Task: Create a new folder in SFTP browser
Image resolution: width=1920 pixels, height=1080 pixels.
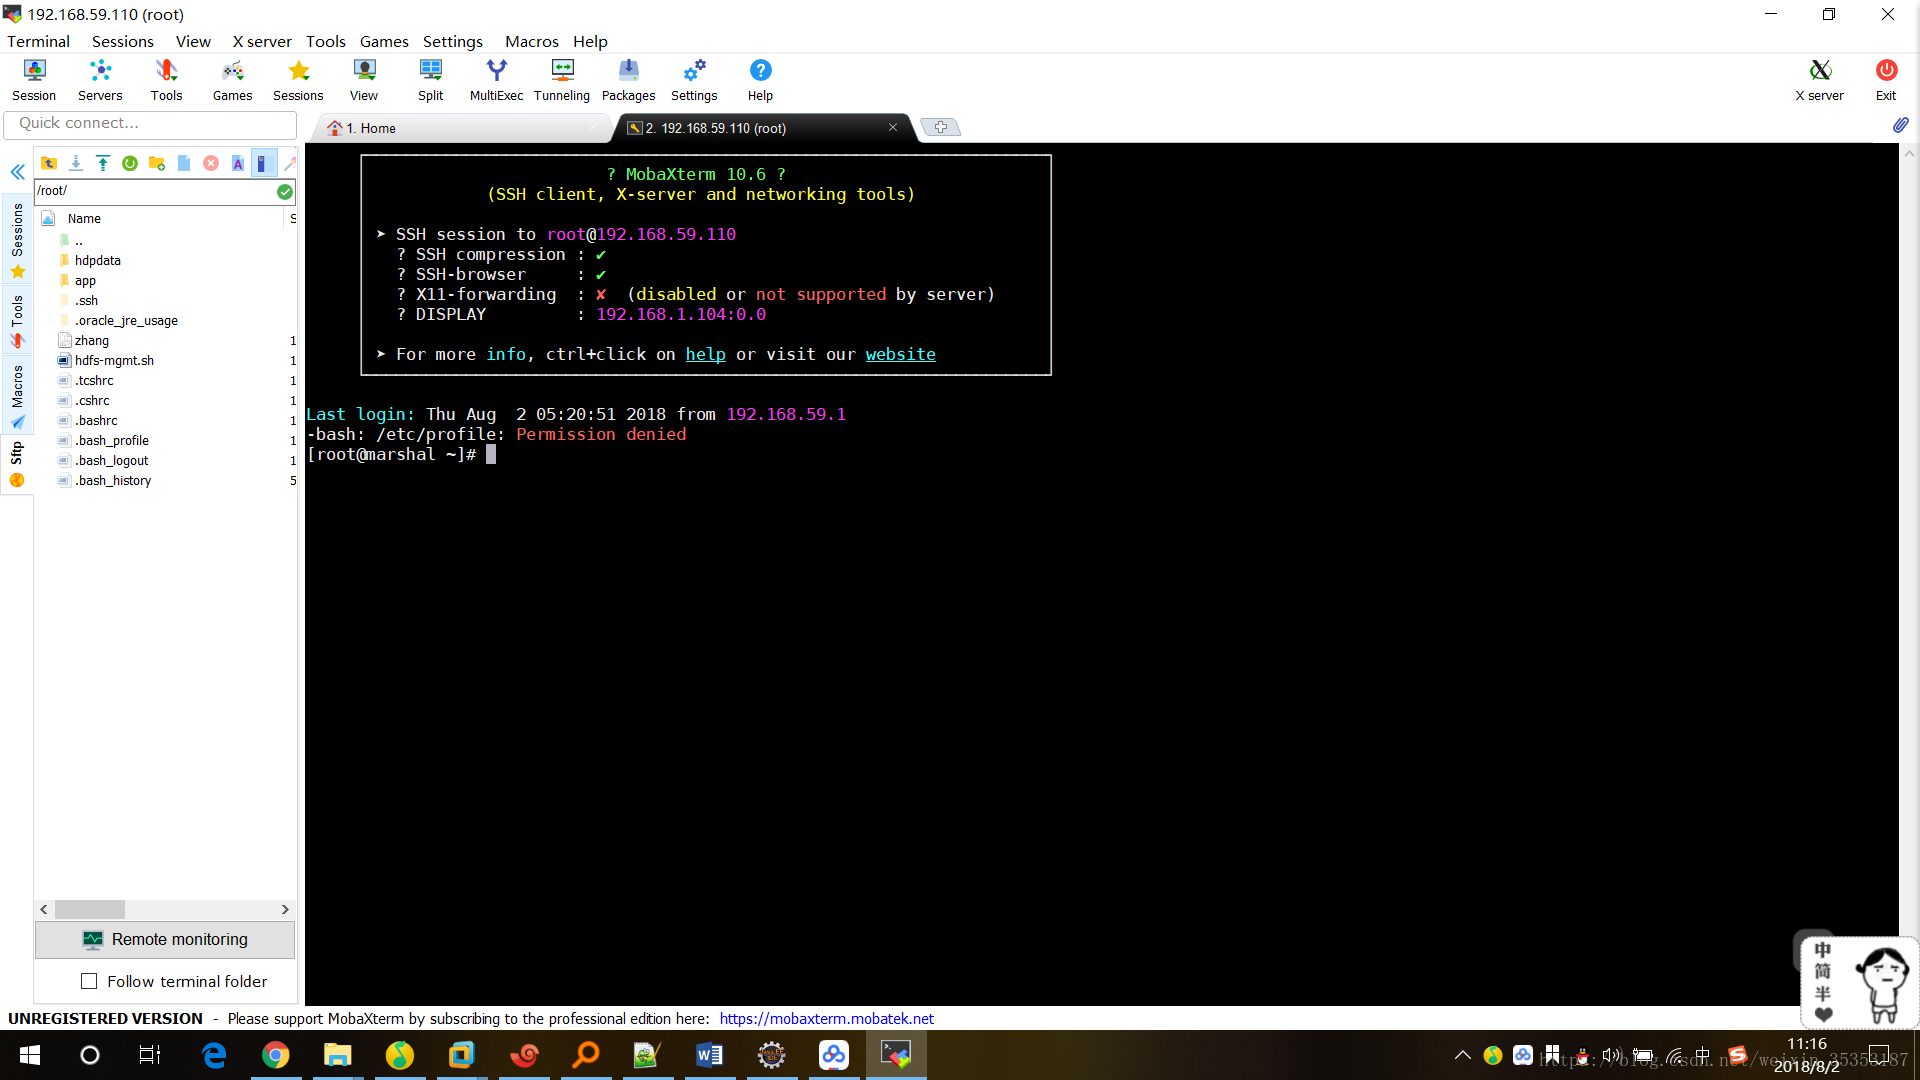Action: click(x=157, y=163)
